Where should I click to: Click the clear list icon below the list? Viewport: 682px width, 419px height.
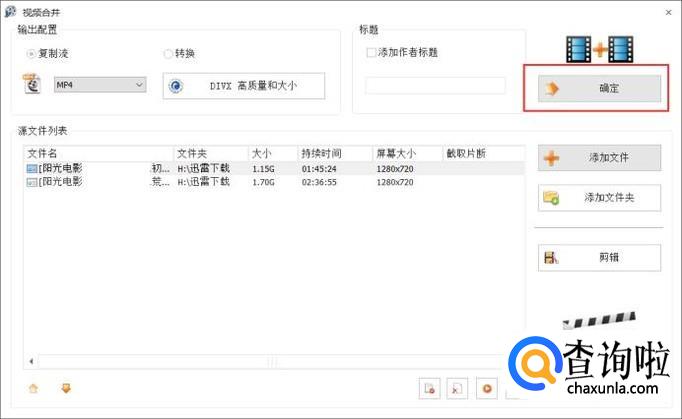tap(457, 388)
